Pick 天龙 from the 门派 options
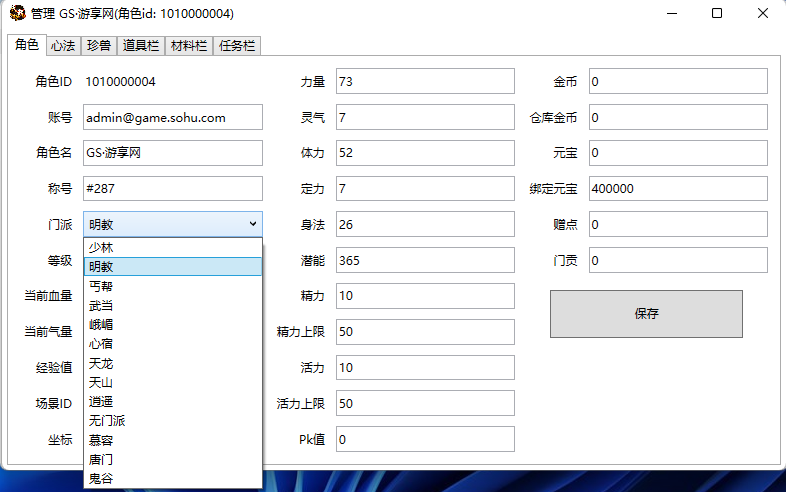786x492 pixels. click(x=101, y=363)
